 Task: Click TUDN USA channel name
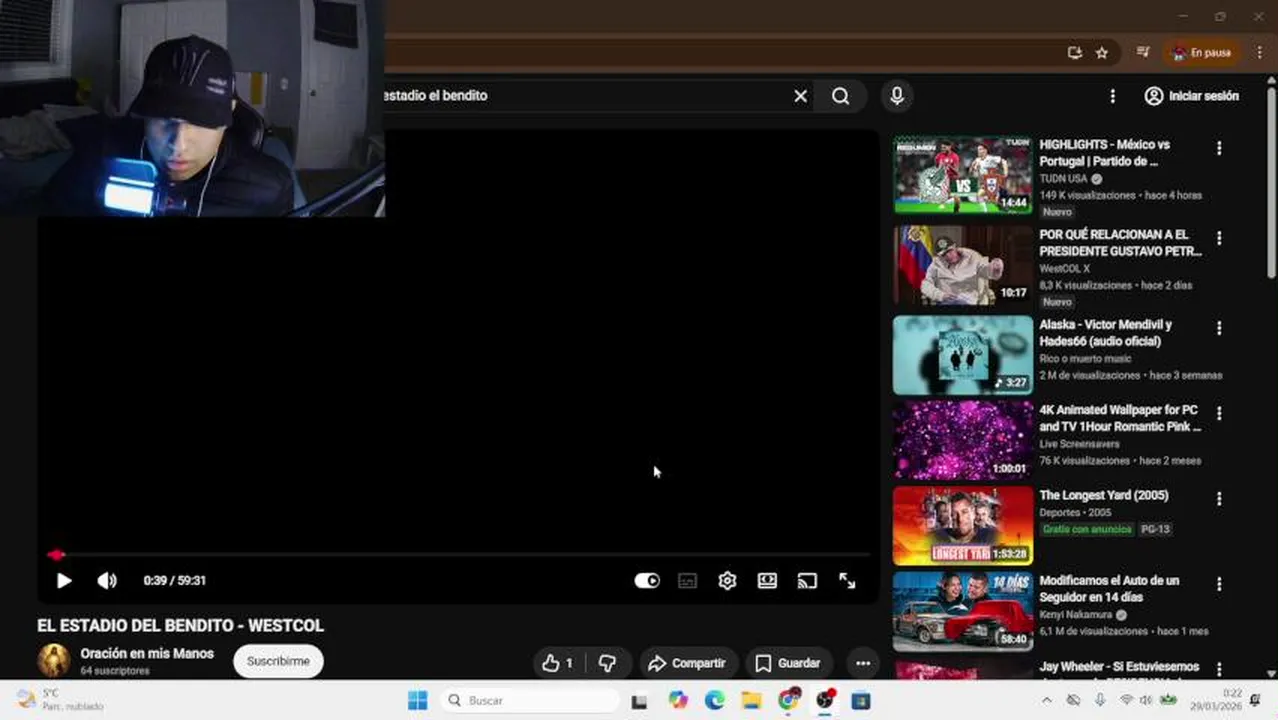pos(1063,179)
